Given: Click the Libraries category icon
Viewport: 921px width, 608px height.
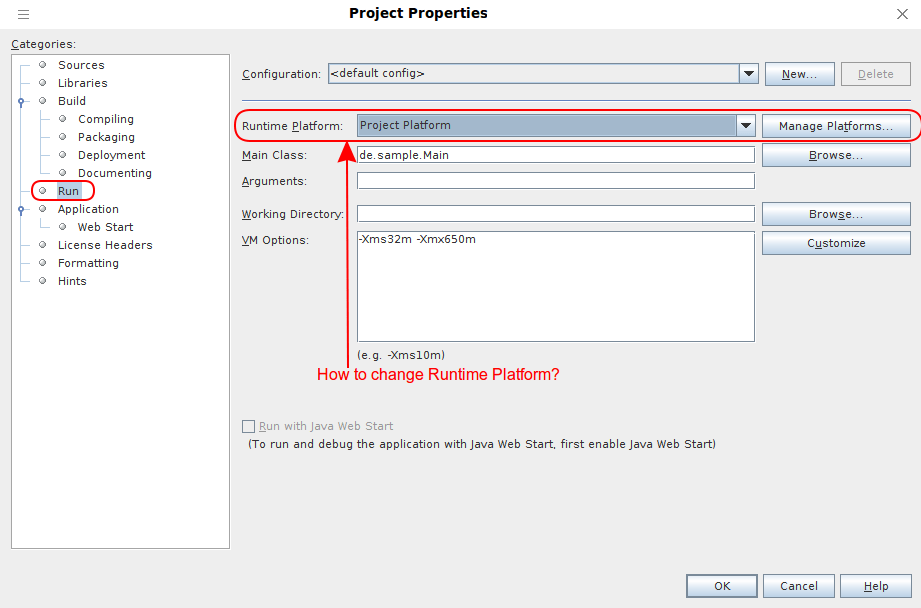Looking at the screenshot, I should (42, 83).
